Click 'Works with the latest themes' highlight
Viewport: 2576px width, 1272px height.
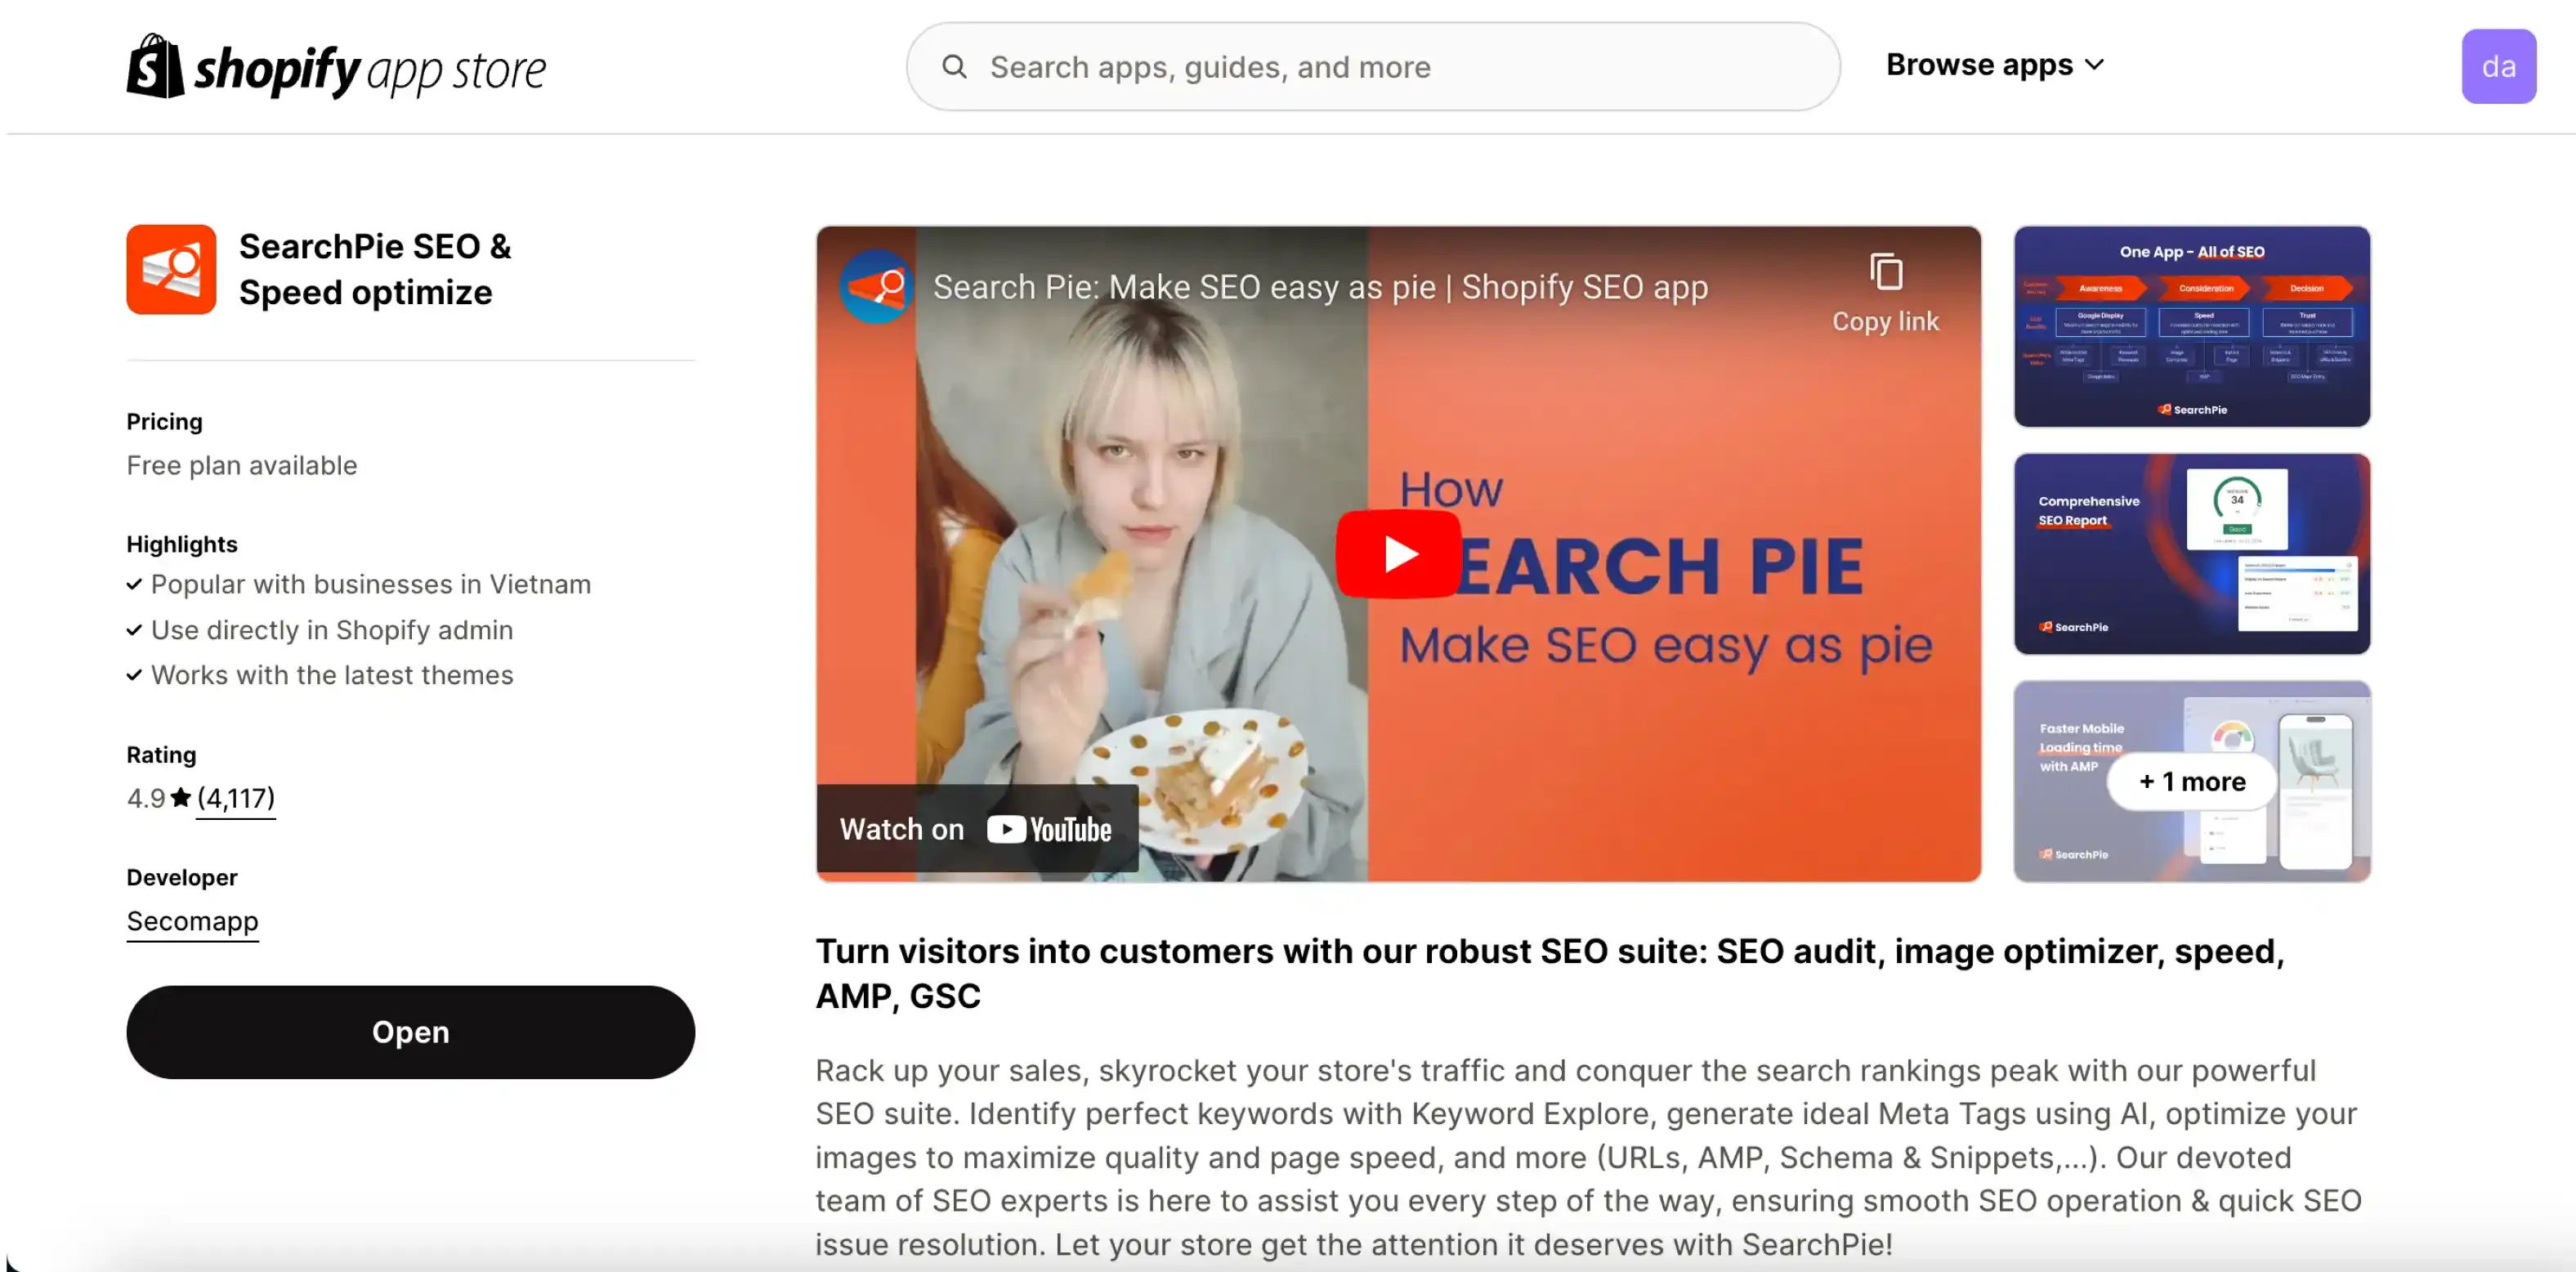(332, 675)
